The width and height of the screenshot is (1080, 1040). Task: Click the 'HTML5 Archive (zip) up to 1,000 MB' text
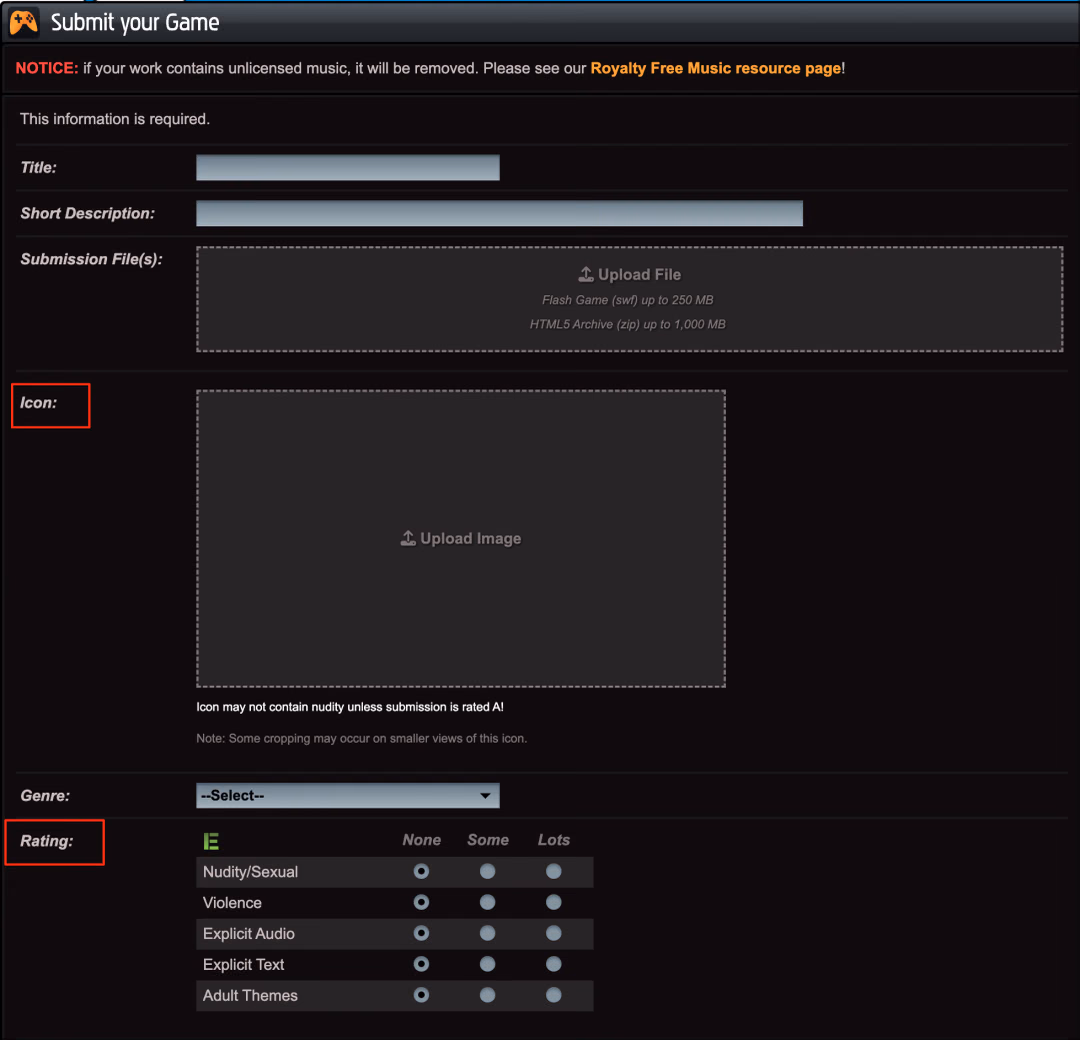(x=627, y=324)
